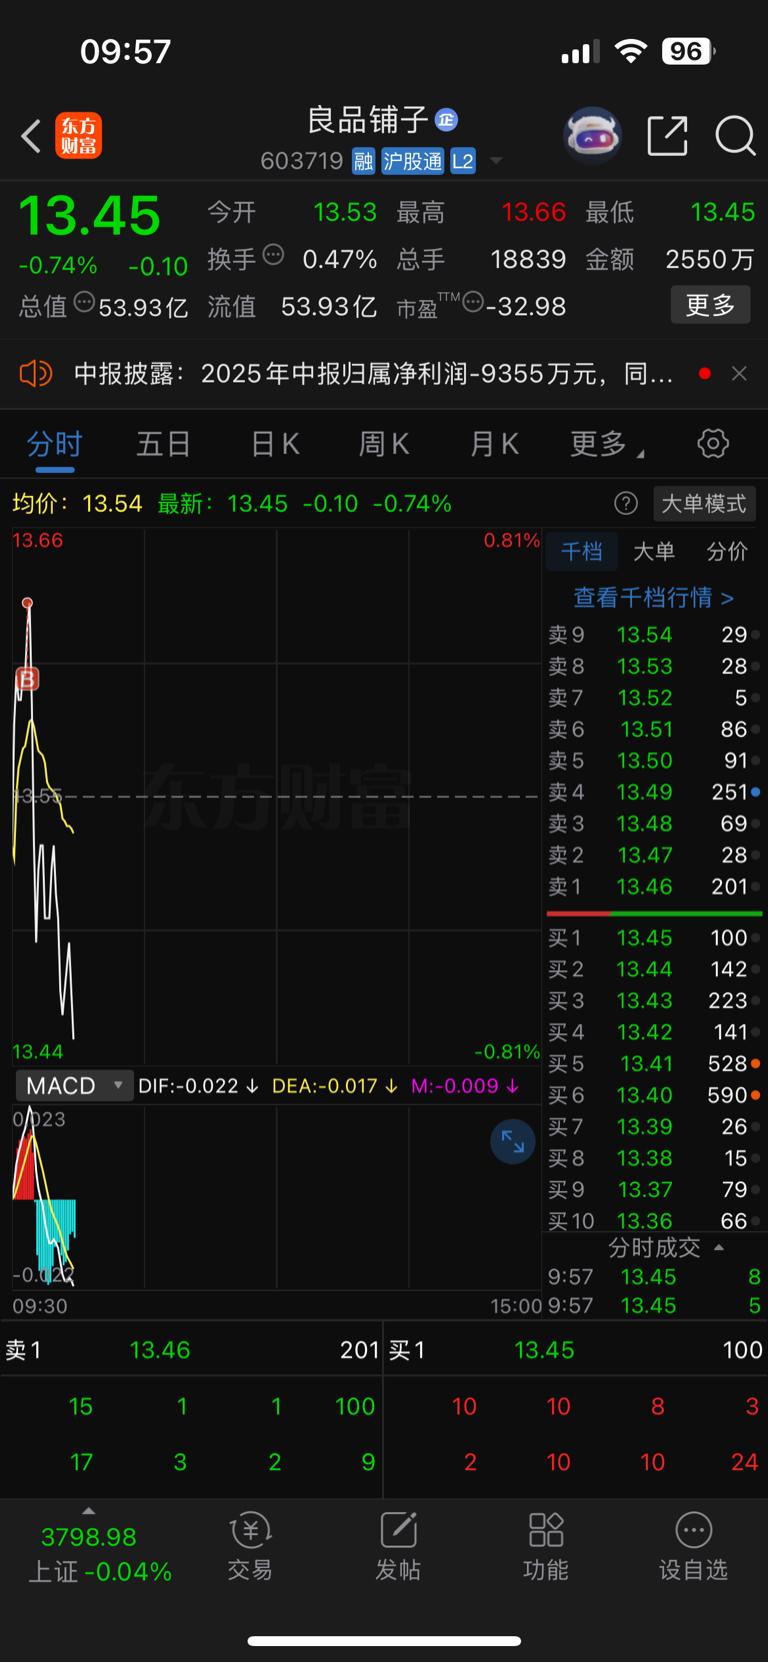Open the MACD indicator dropdown

click(74, 1085)
